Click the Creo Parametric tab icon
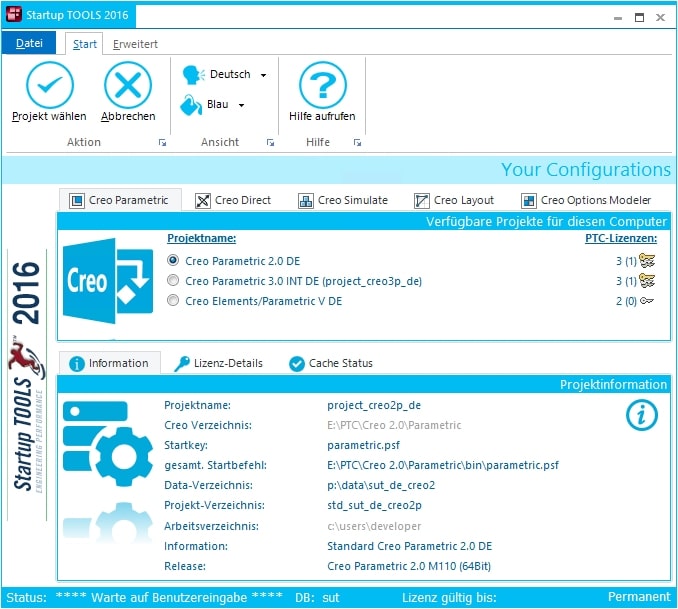Image resolution: width=678 pixels, height=609 pixels. point(77,201)
